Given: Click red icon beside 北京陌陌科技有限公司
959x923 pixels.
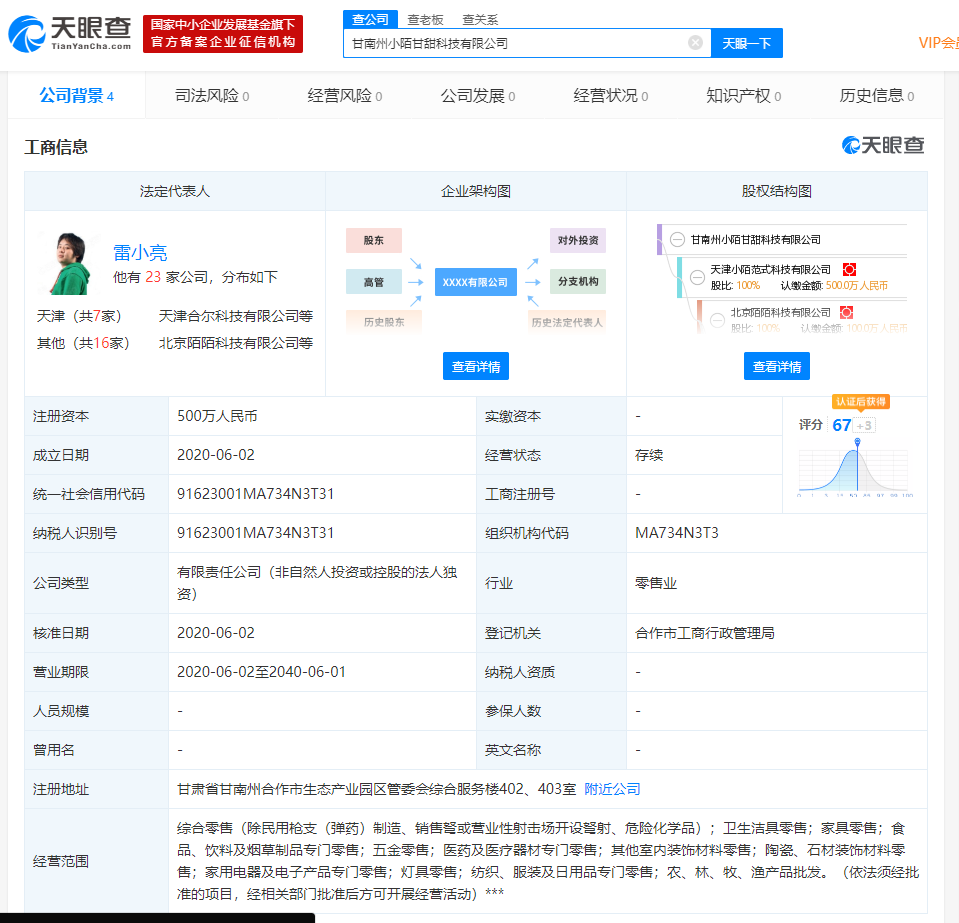Looking at the screenshot, I should point(846,312).
